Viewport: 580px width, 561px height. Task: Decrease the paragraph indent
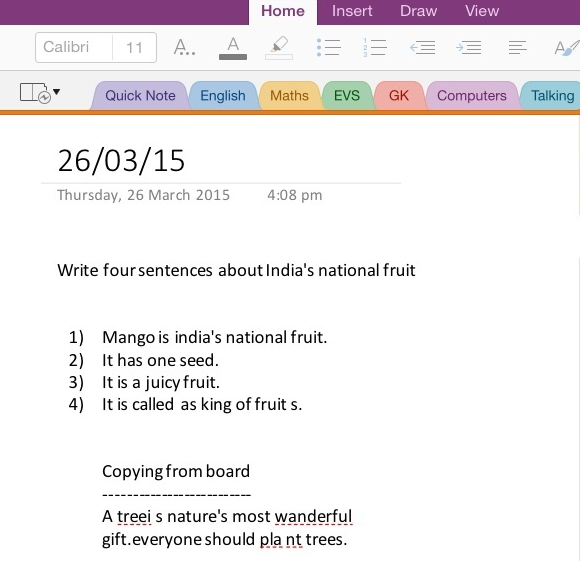tap(423, 48)
